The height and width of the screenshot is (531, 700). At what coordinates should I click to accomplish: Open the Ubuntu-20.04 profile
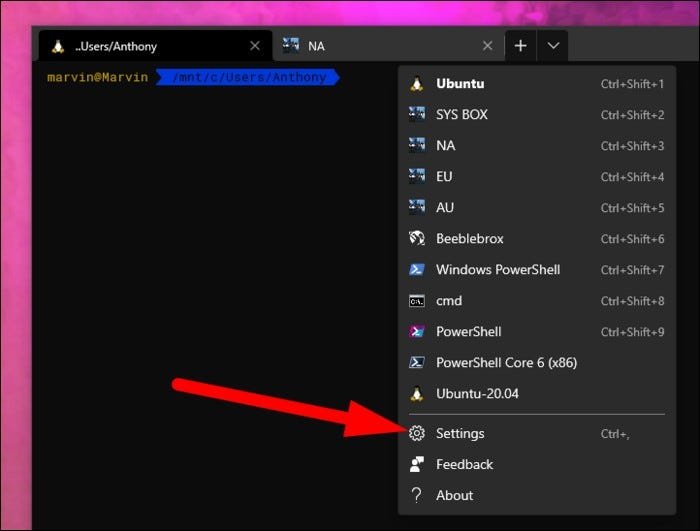[537, 393]
